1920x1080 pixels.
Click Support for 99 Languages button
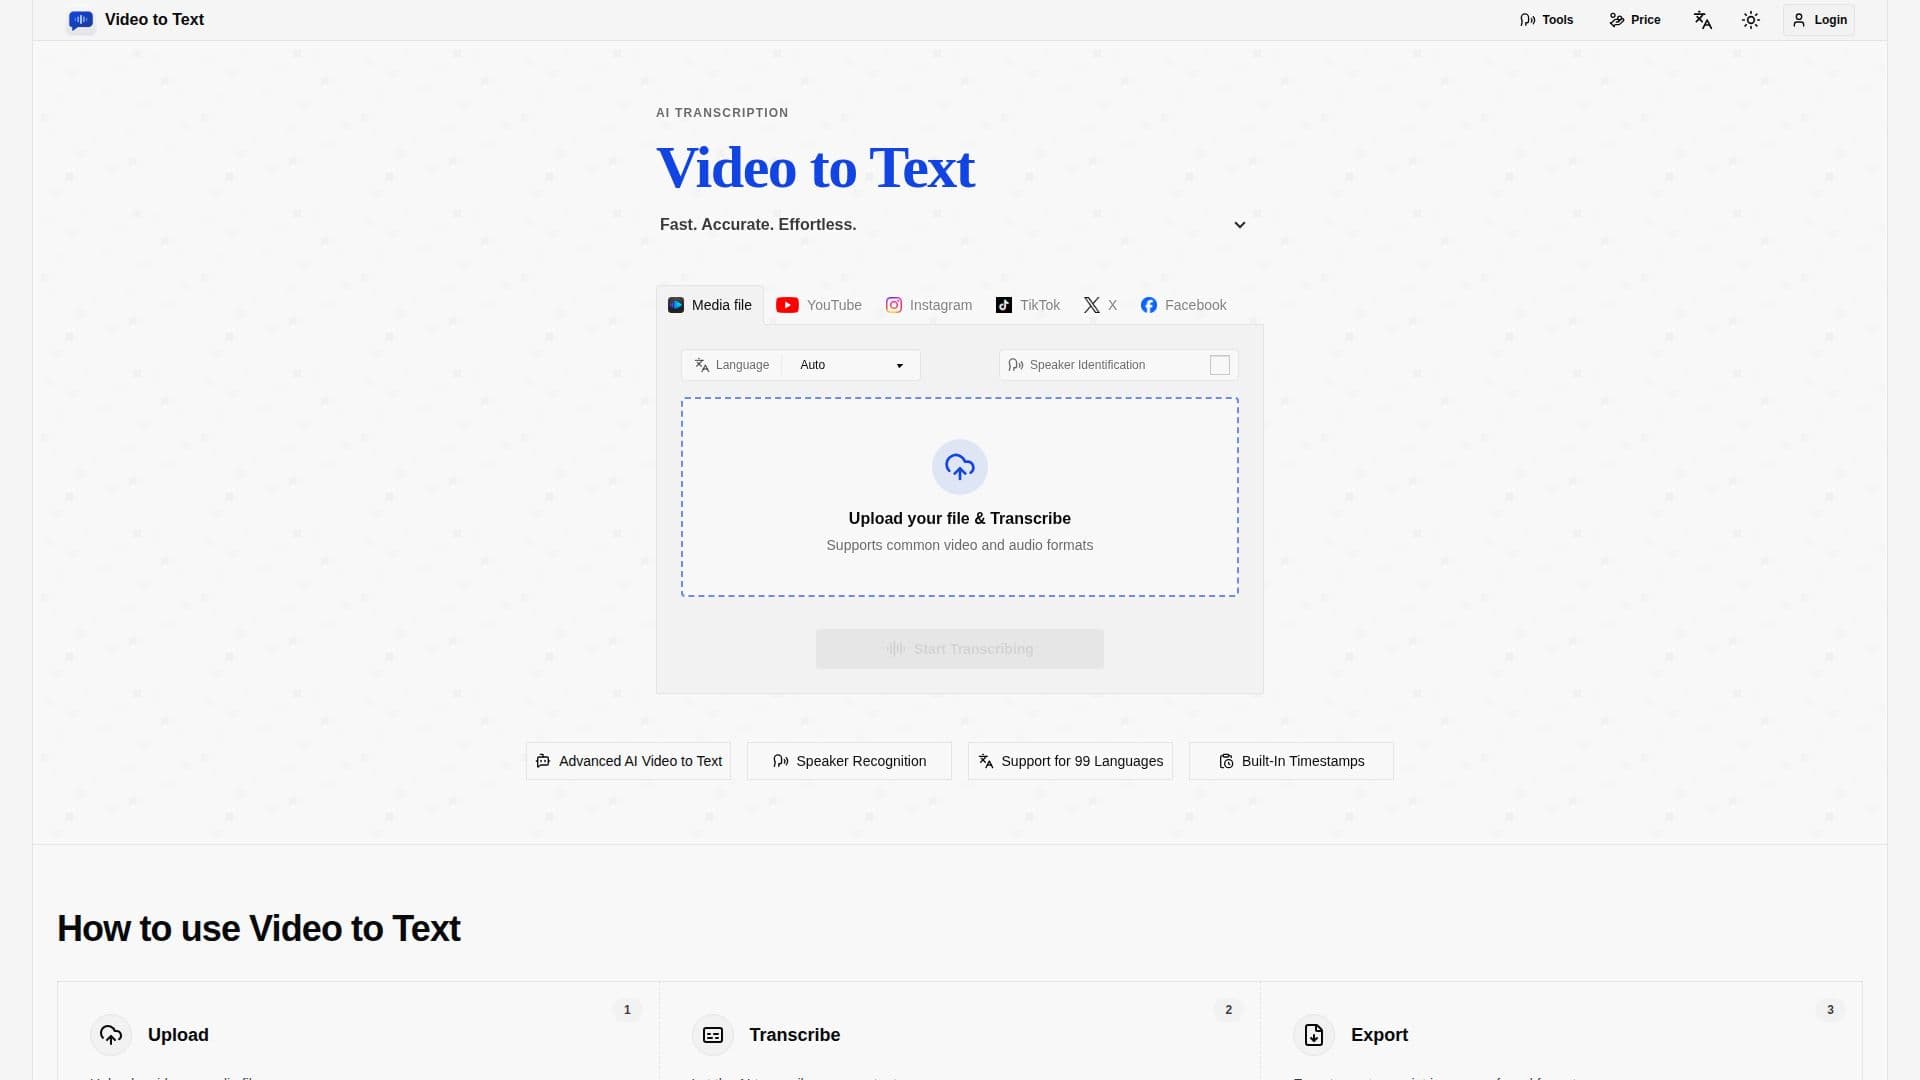pyautogui.click(x=1070, y=761)
